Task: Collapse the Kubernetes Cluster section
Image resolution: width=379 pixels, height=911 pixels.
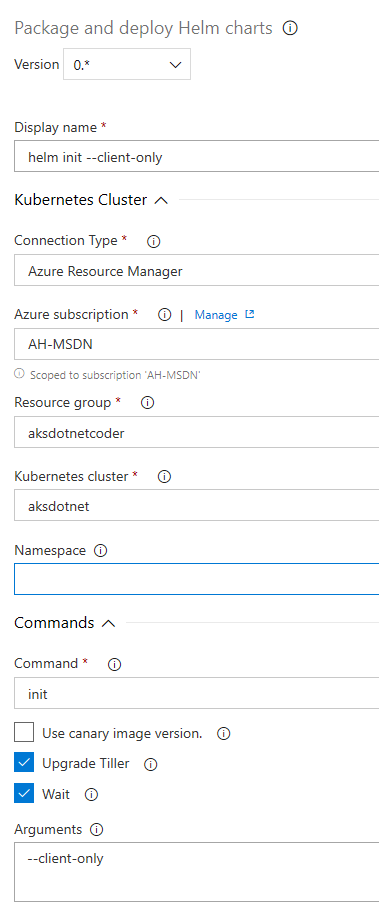Action: [161, 200]
